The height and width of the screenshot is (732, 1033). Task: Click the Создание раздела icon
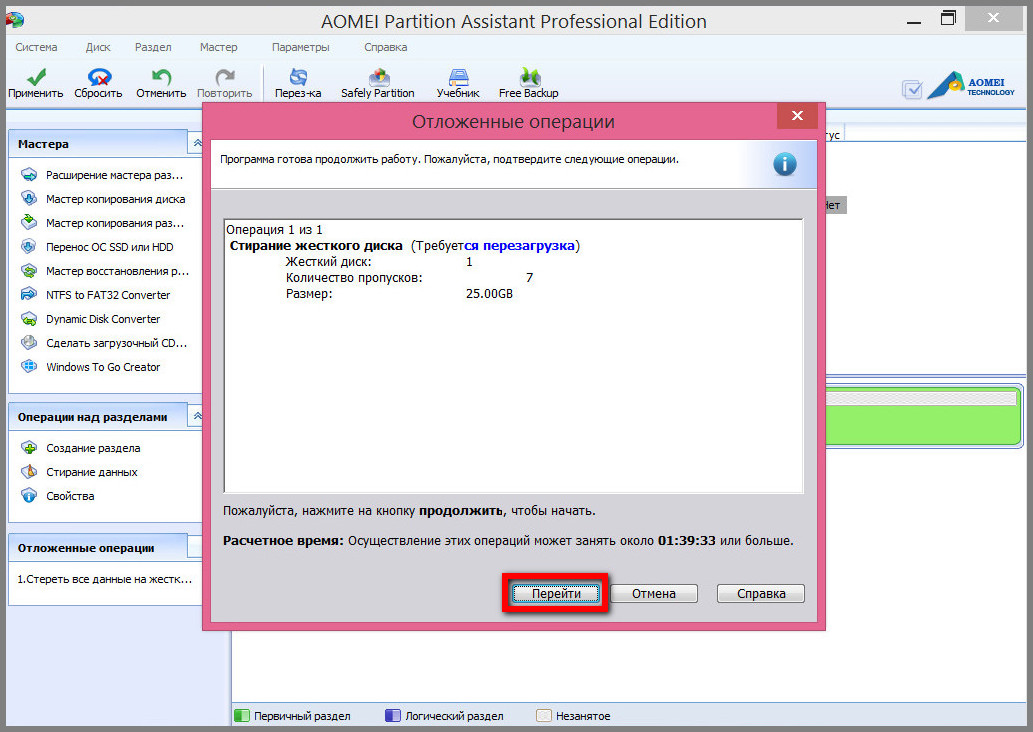29,448
